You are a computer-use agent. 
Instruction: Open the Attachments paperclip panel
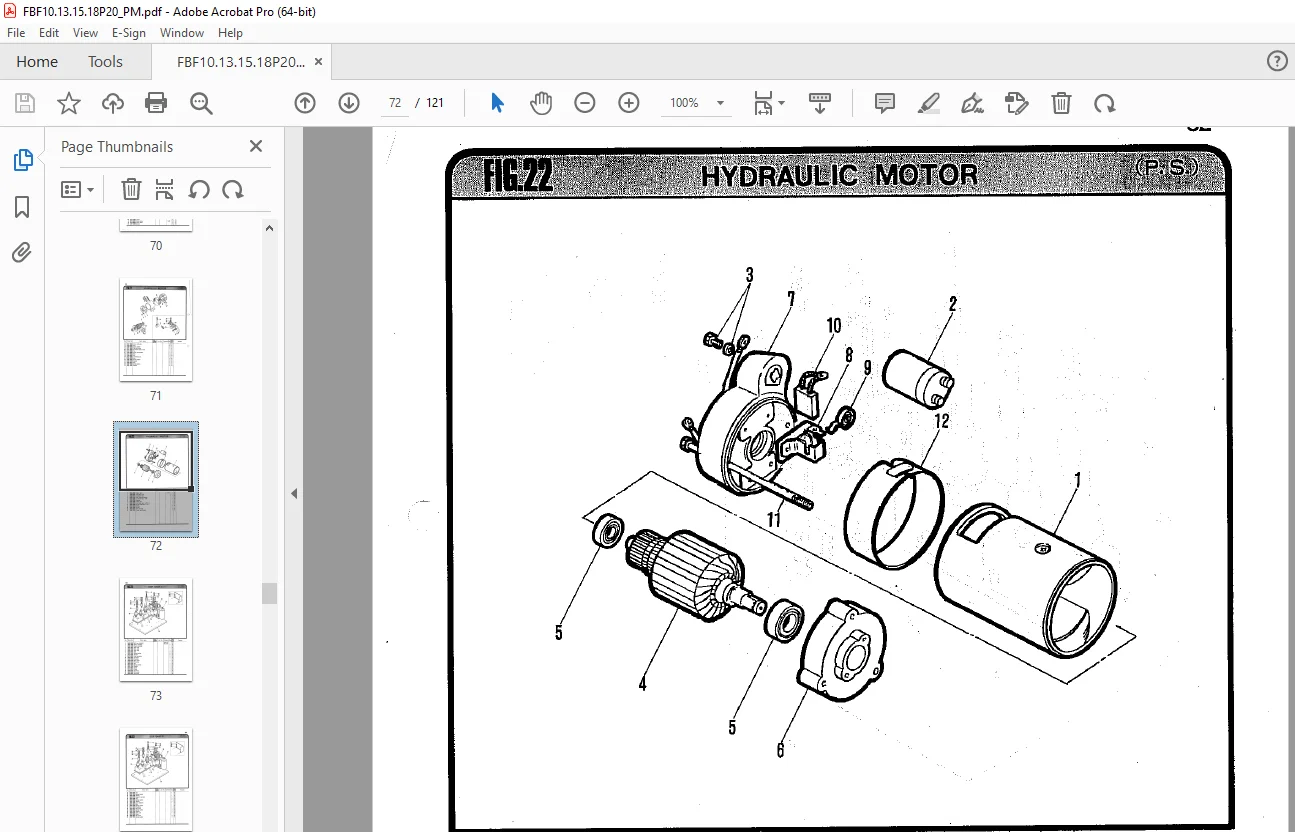pyautogui.click(x=22, y=253)
